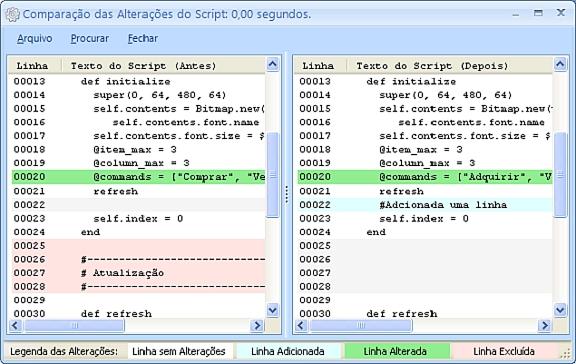
Task: Click the right arrow of the Antes horizontal scrollbar
Action: pyautogui.click(x=258, y=325)
